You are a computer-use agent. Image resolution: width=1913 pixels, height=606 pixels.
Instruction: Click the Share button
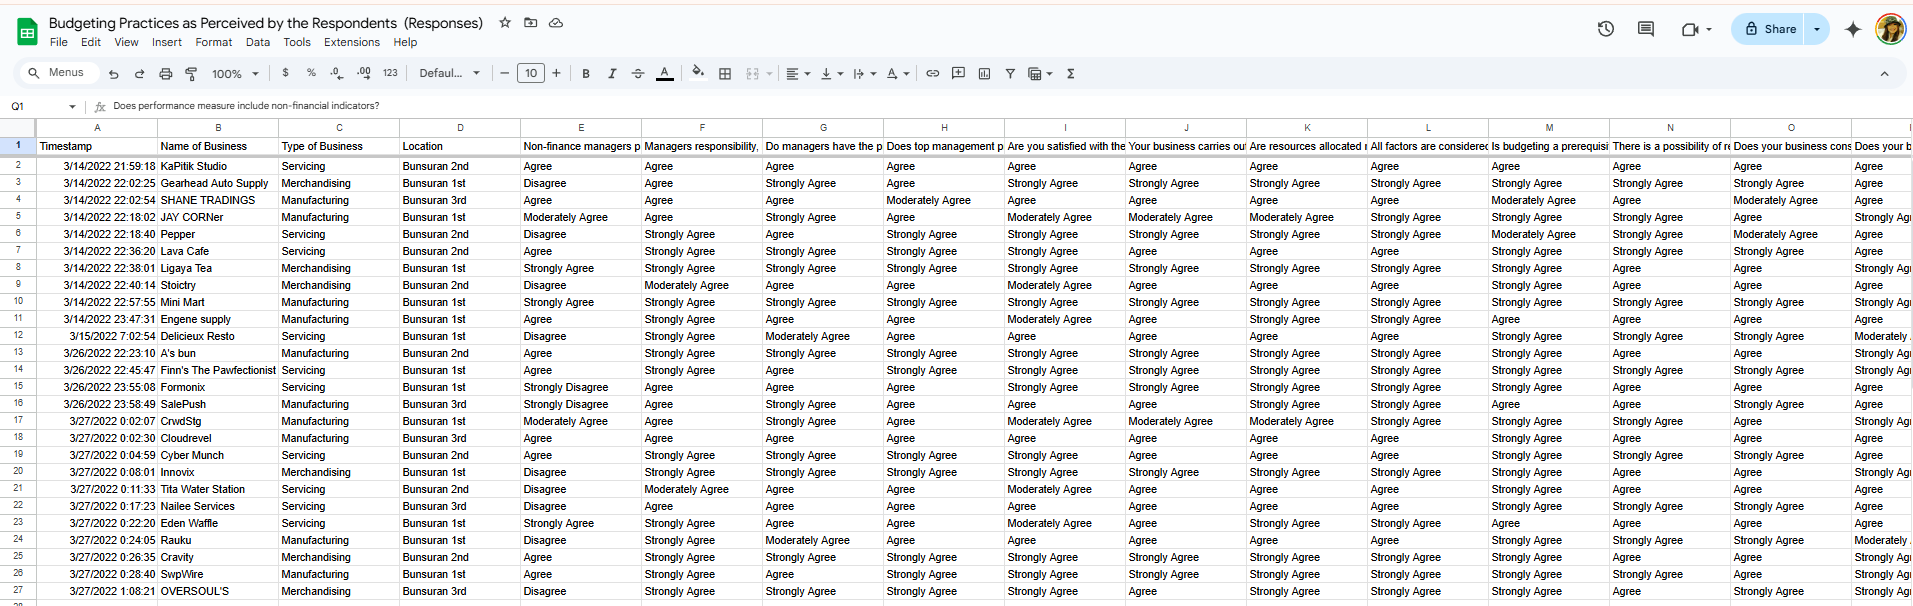[x=1770, y=29]
